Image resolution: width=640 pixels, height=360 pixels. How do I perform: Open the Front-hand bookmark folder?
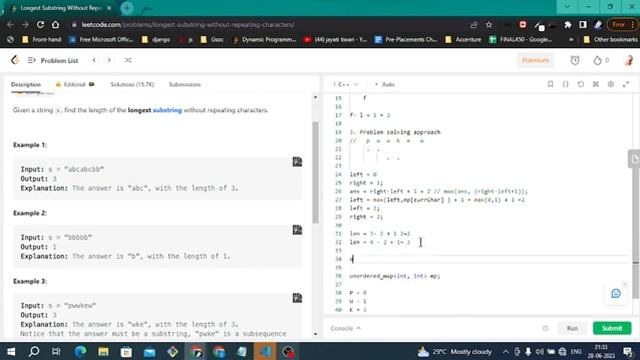(x=42, y=40)
